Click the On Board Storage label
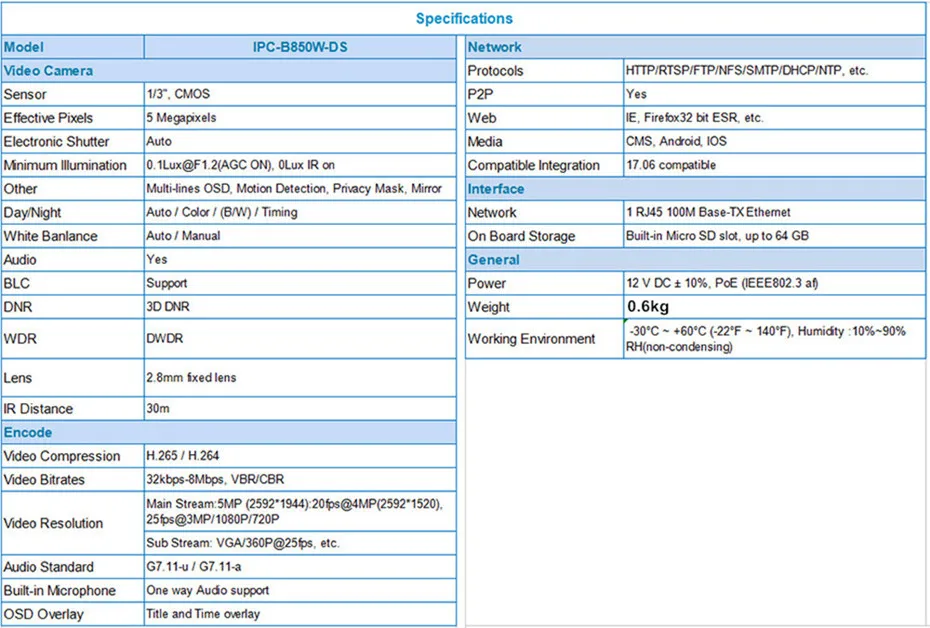 [x=521, y=236]
